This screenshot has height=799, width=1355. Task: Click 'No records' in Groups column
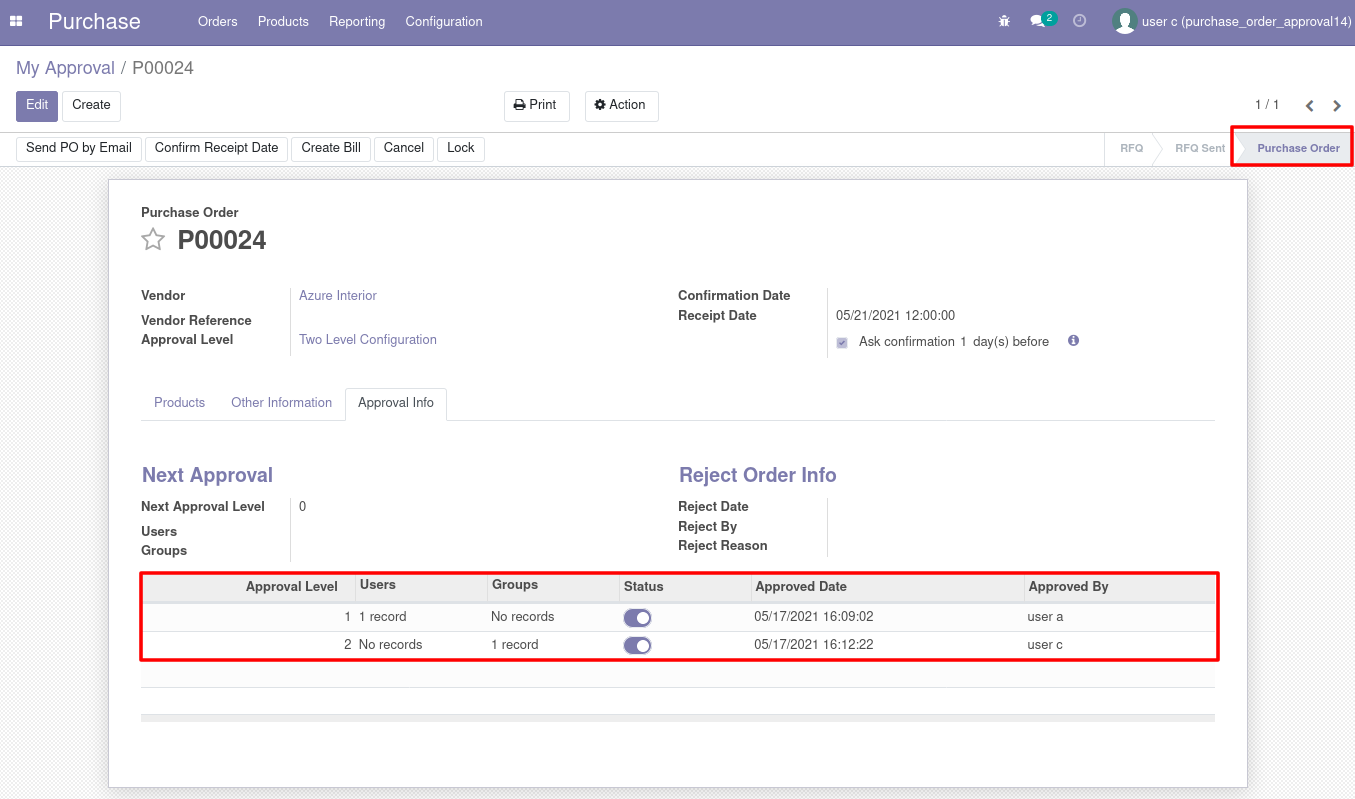click(x=522, y=617)
